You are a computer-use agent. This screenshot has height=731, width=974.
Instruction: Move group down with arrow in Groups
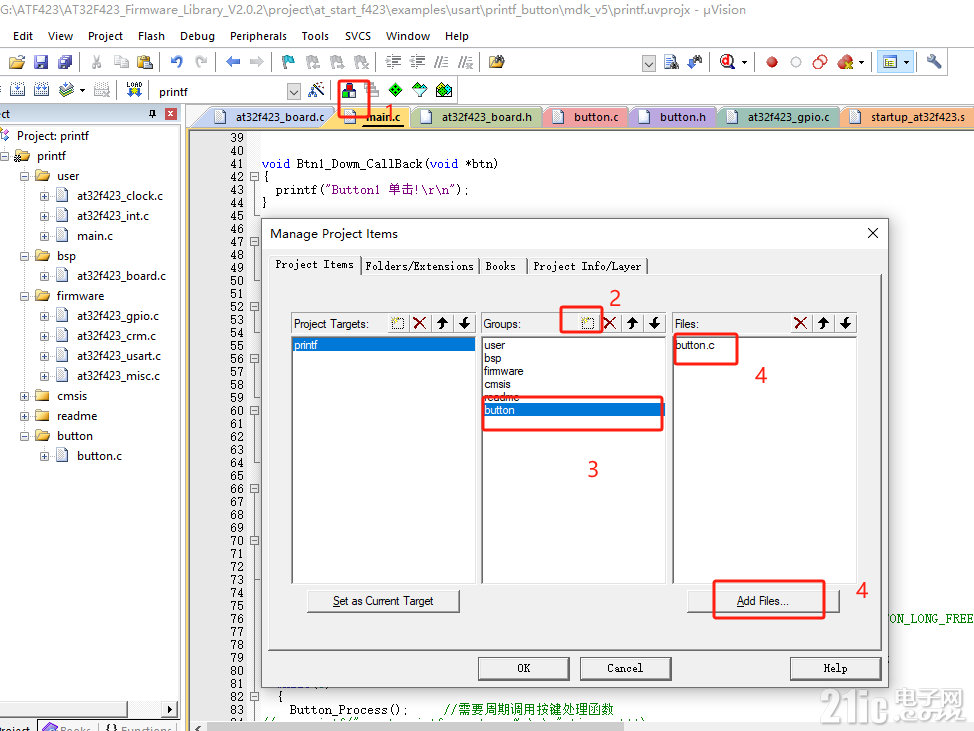(655, 323)
